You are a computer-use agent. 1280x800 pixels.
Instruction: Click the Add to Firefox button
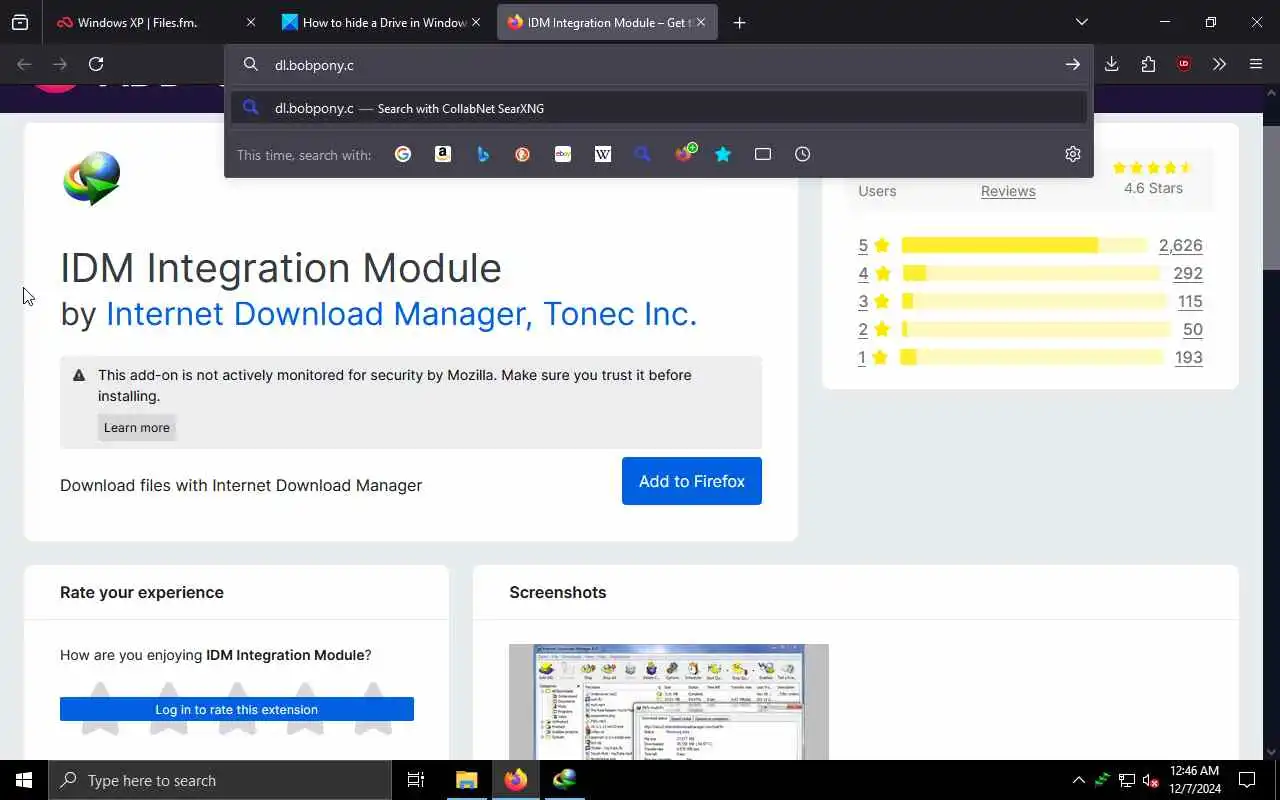click(692, 481)
